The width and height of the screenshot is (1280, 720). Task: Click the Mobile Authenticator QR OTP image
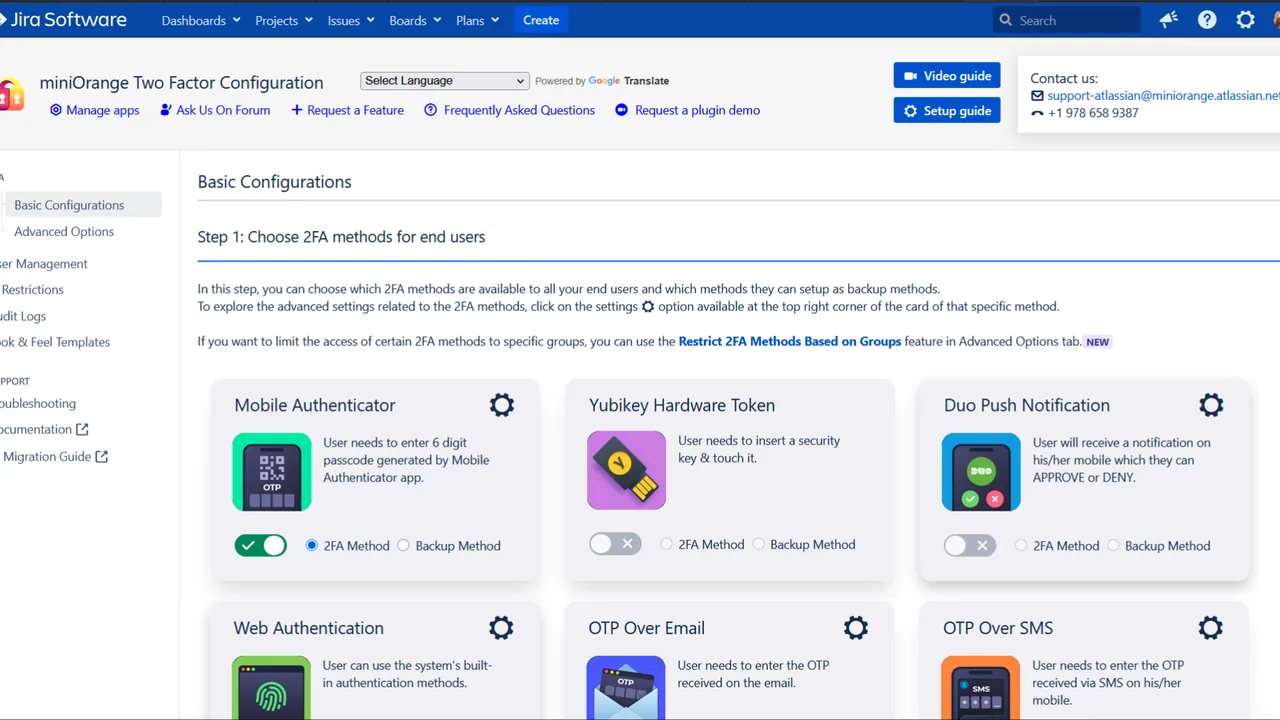(272, 472)
